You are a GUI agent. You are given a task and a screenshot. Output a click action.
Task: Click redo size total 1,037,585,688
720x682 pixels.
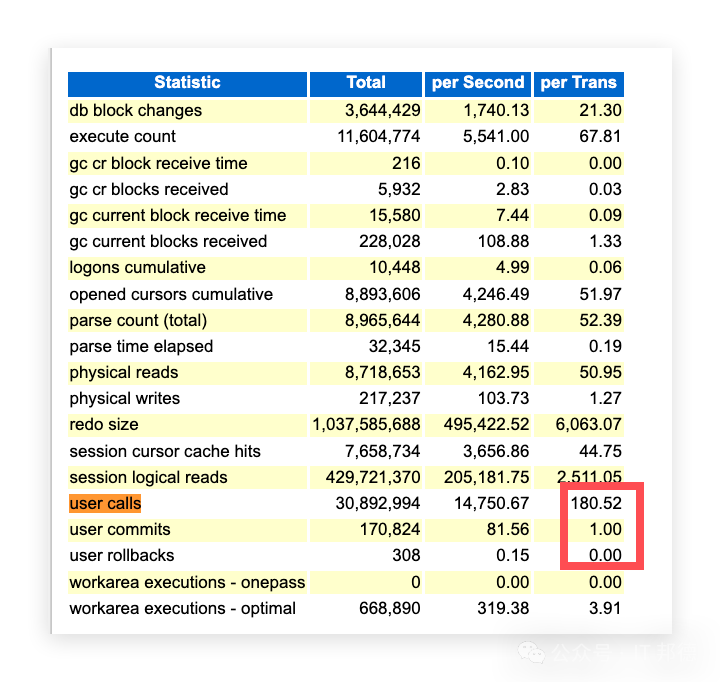tap(366, 424)
